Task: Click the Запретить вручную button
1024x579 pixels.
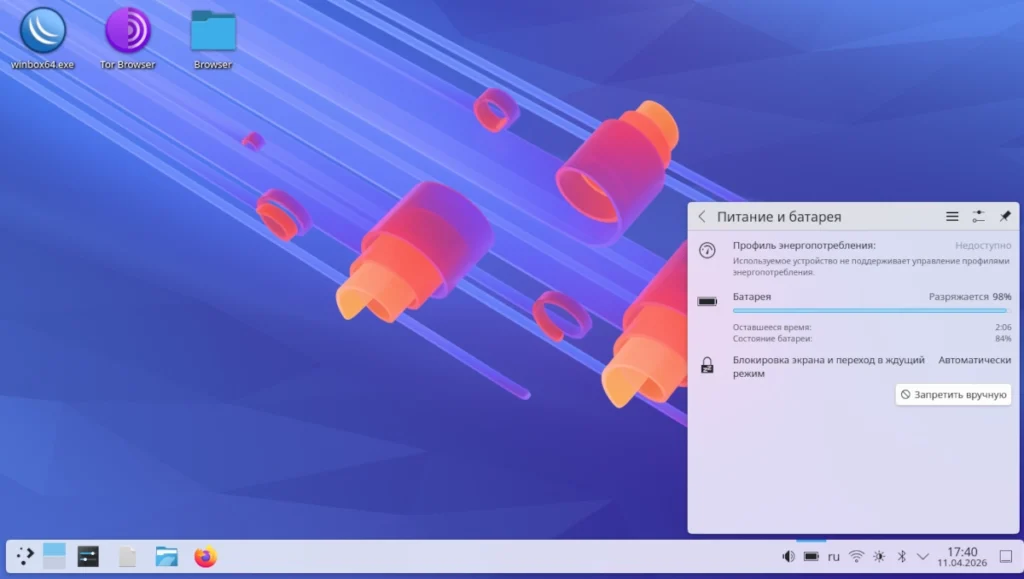Action: point(953,395)
